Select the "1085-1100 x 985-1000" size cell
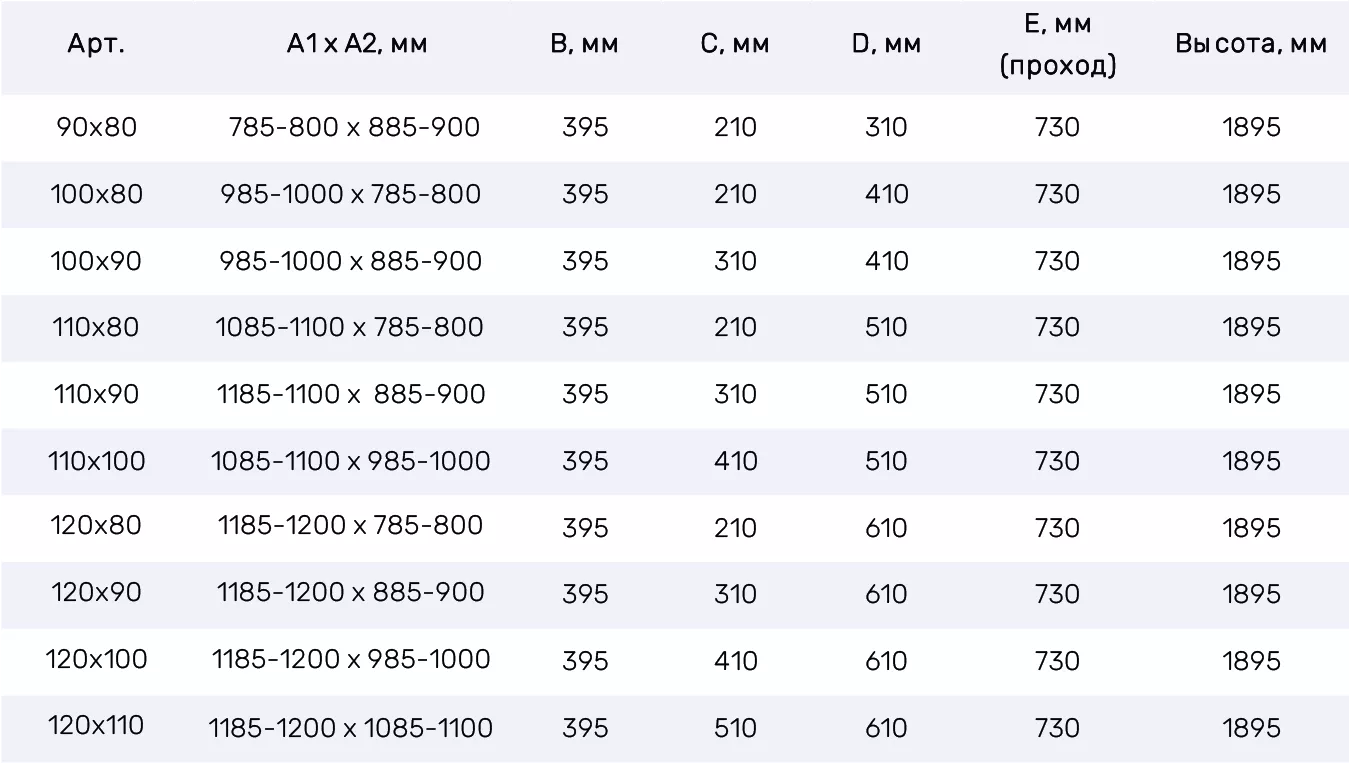This screenshot has height=763, width=1349. click(351, 461)
